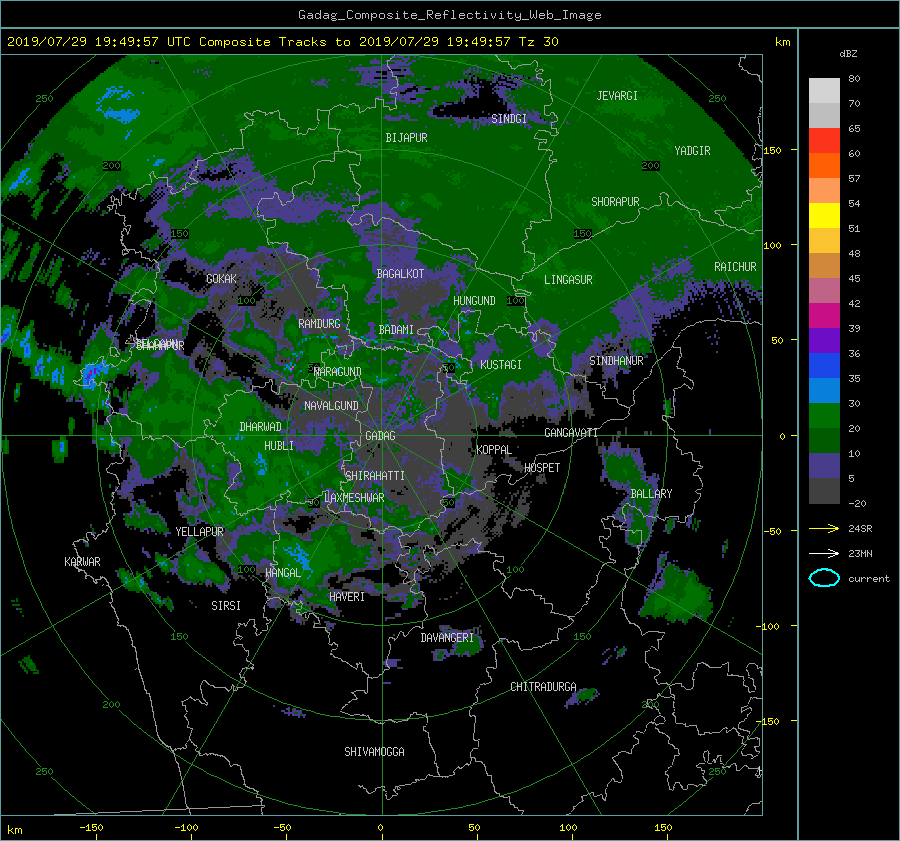Screen dimensions: 900x841
Task: Click the HUBLI city label
Action: 279,446
